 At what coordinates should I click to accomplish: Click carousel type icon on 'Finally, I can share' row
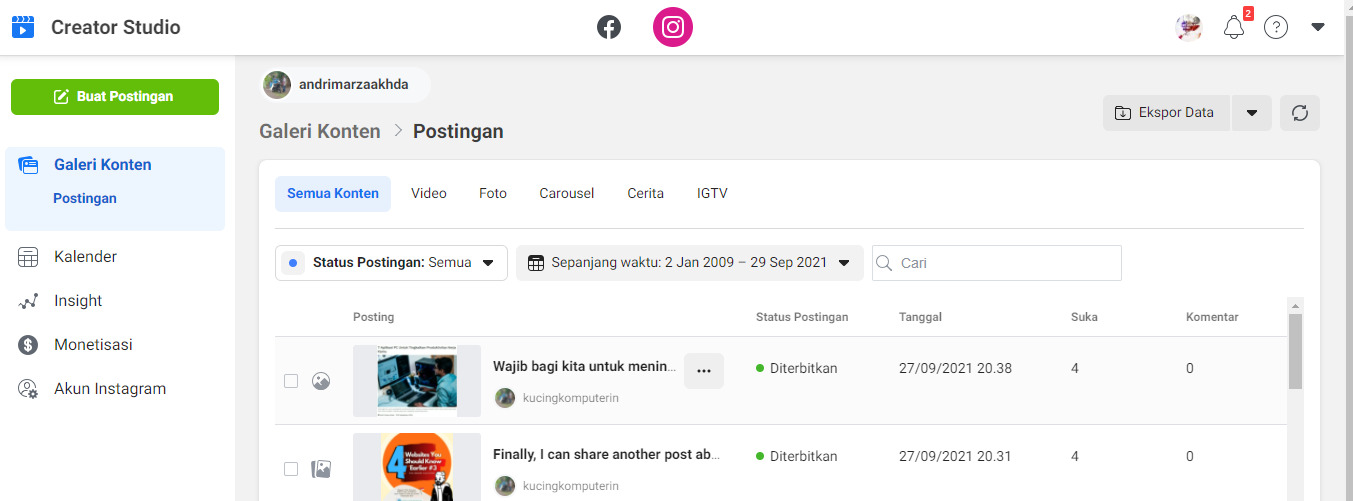(x=321, y=469)
